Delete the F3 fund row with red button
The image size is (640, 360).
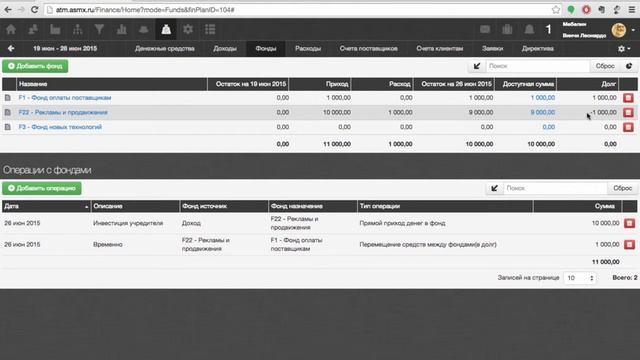(x=628, y=127)
